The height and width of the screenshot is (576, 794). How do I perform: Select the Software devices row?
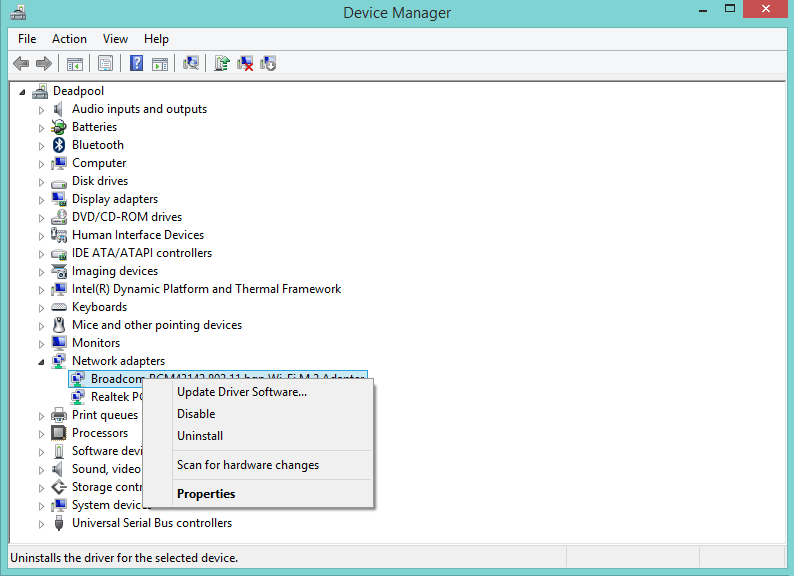pos(106,451)
